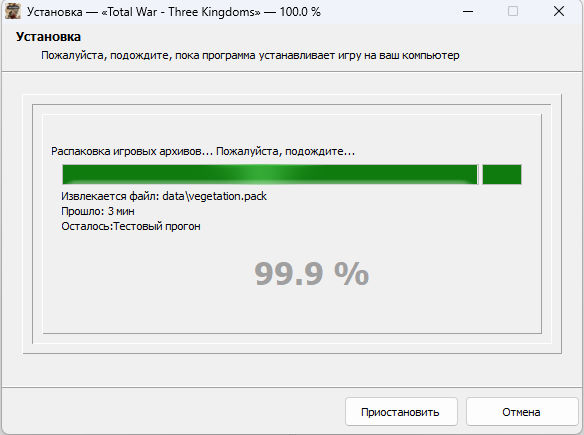The width and height of the screenshot is (584, 435).
Task: Click the large 99.9 % percentage label
Action: click(311, 274)
